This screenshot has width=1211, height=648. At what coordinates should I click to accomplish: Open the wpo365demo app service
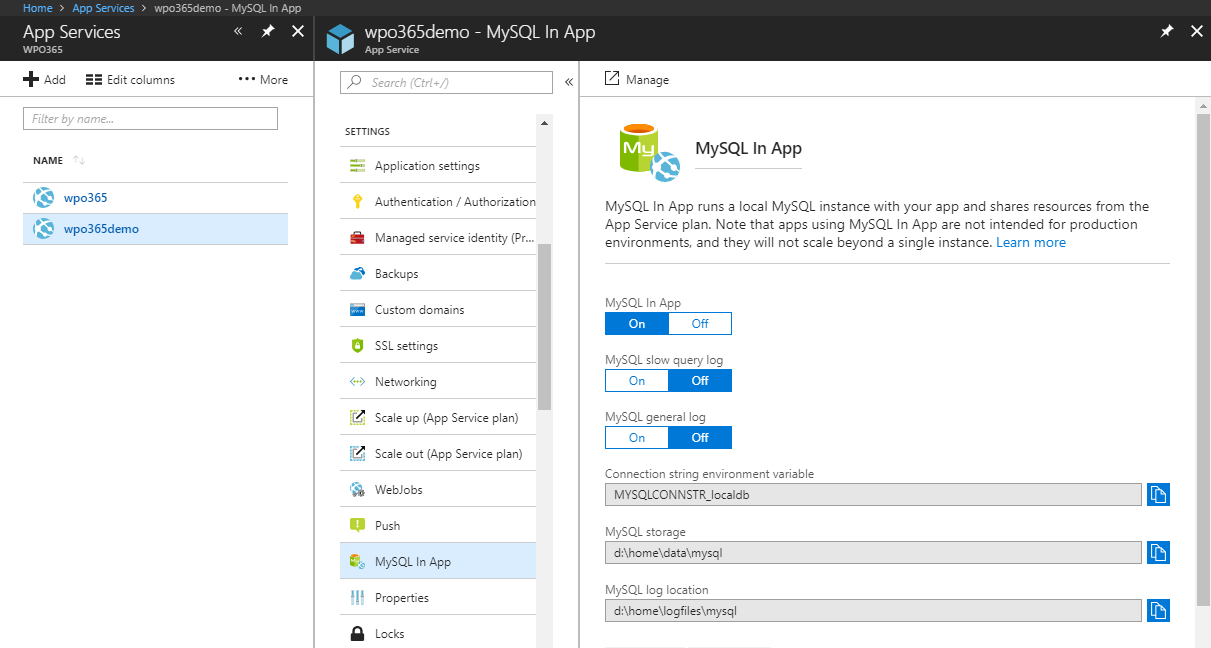click(x=155, y=229)
